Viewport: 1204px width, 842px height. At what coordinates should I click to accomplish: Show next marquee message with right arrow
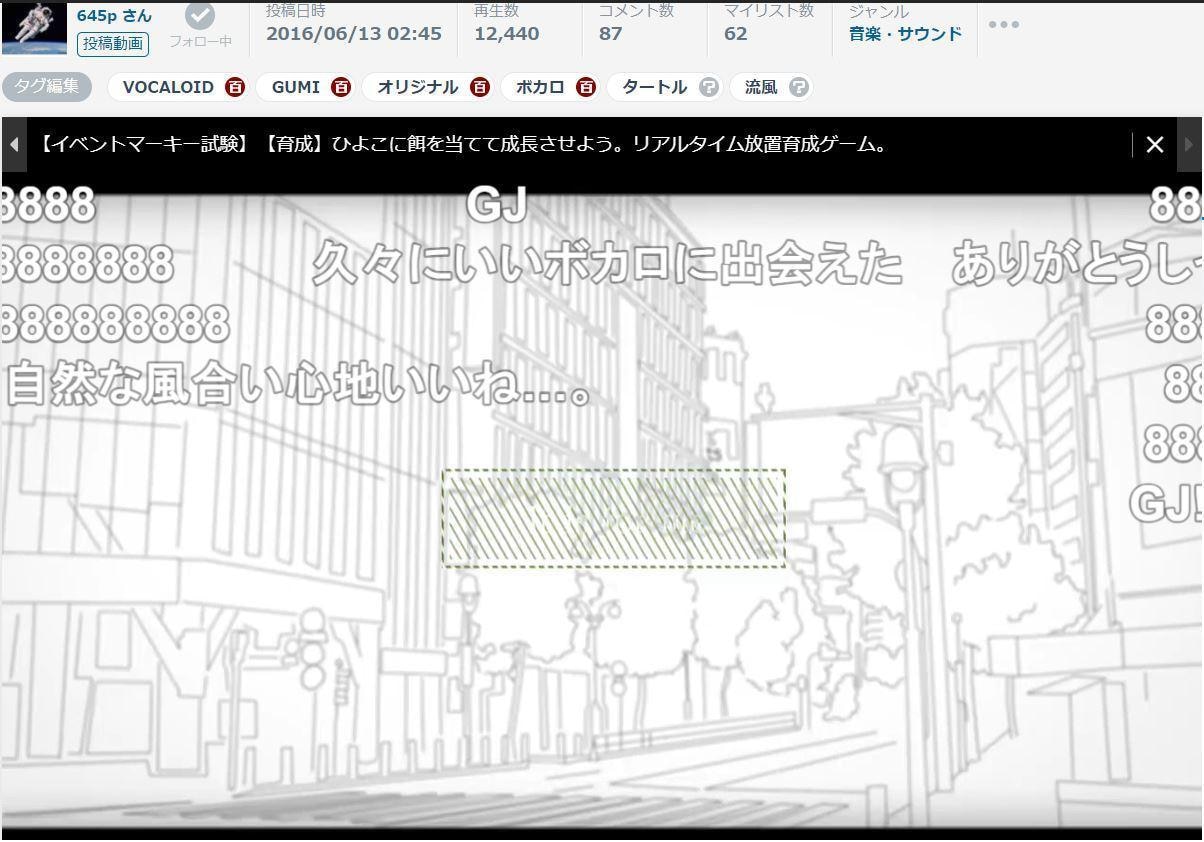point(1189,144)
